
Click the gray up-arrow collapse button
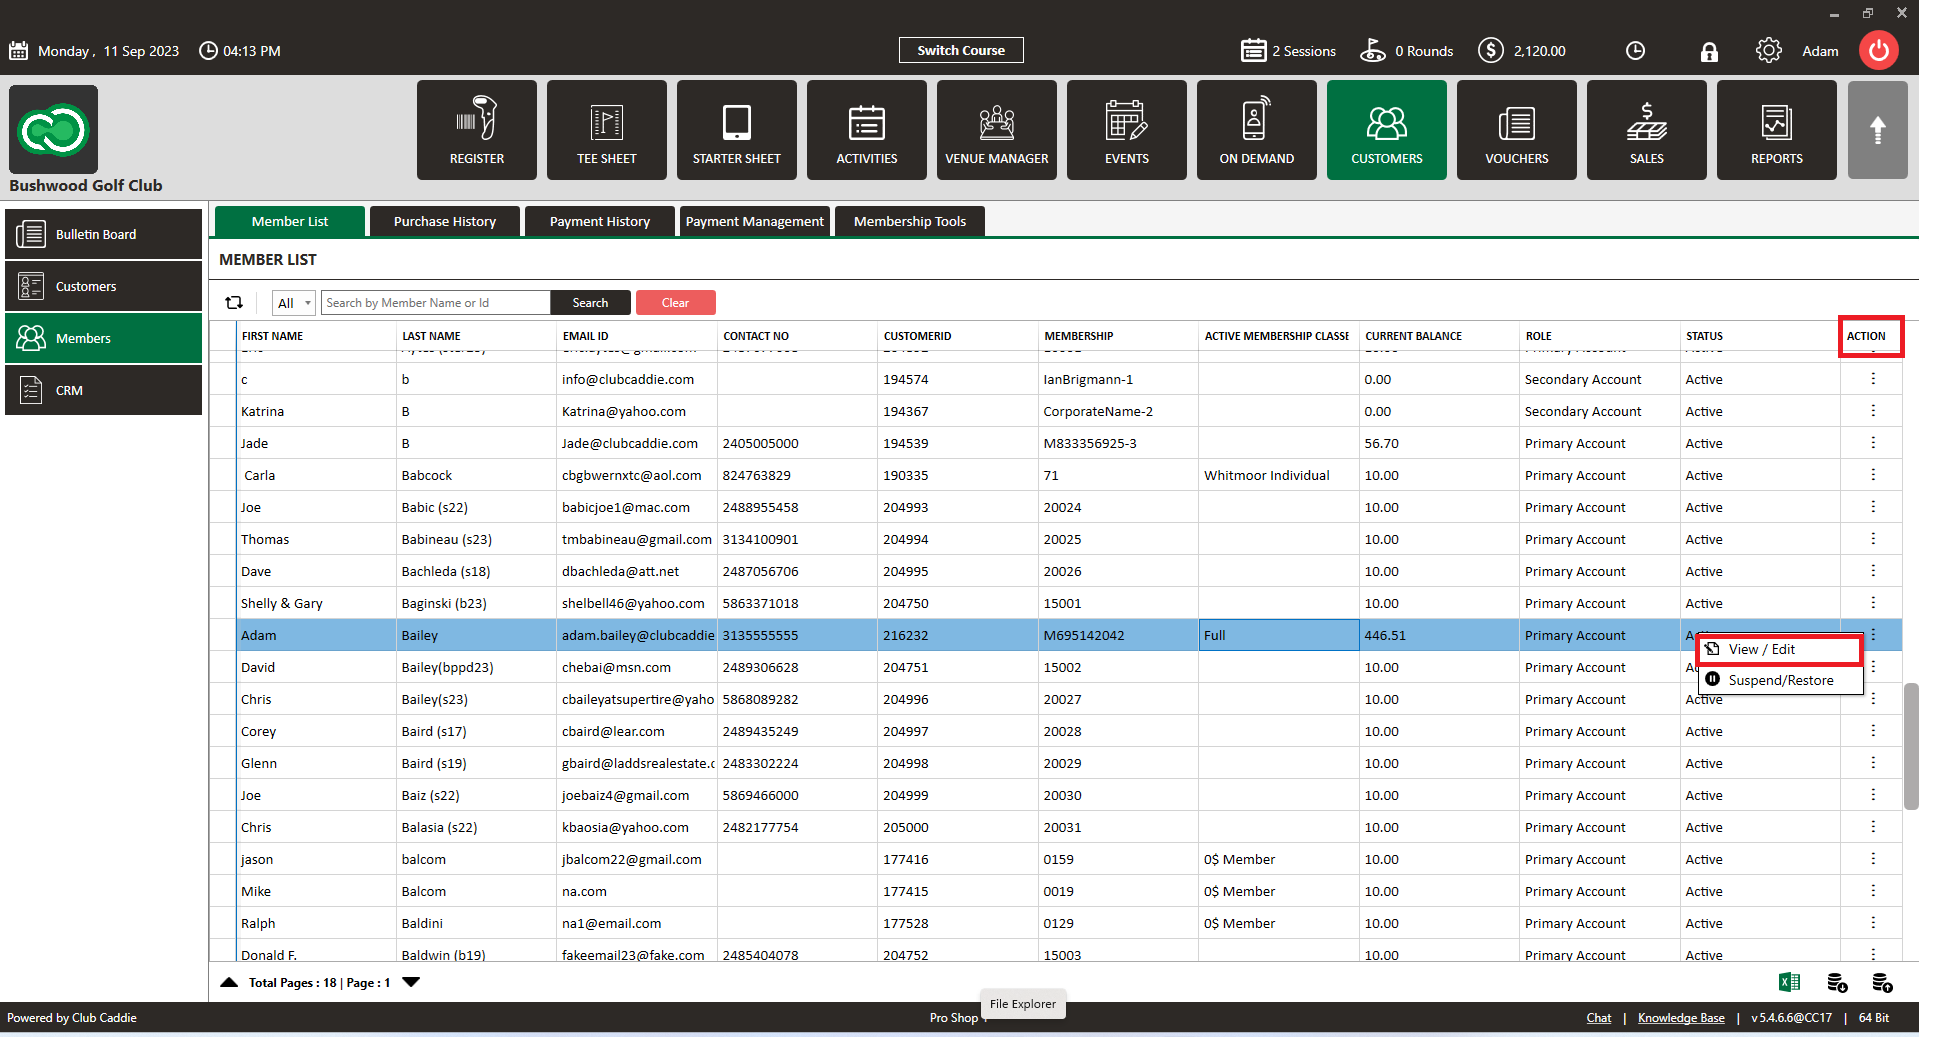[x=1877, y=130]
